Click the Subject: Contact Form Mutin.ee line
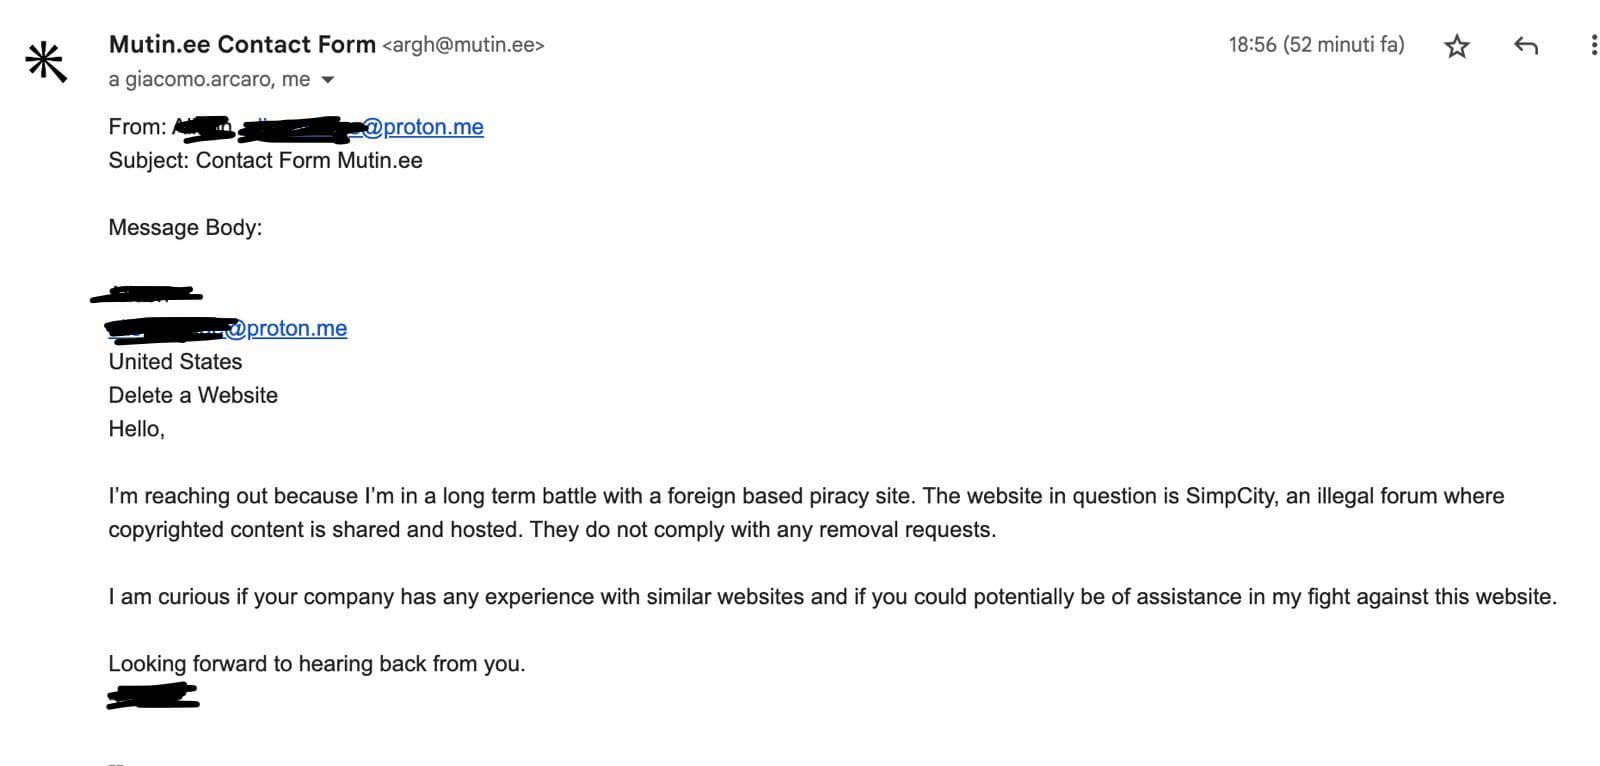 pyautogui.click(x=265, y=160)
